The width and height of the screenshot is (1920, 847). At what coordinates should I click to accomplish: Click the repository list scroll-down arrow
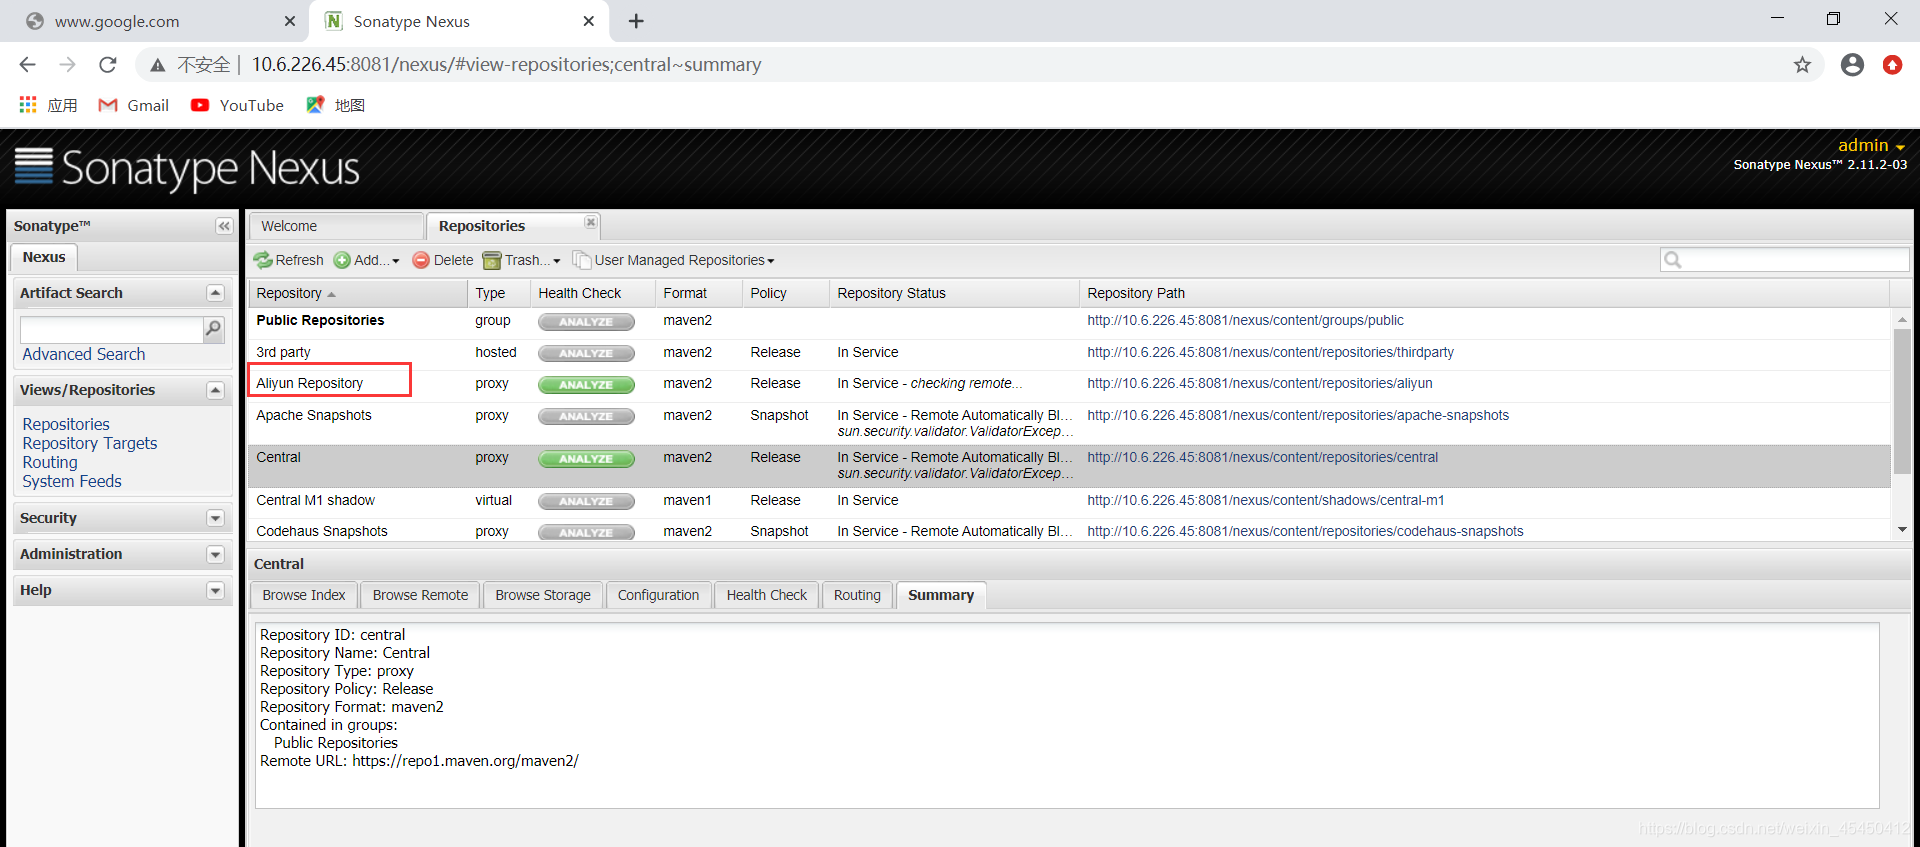[1902, 530]
